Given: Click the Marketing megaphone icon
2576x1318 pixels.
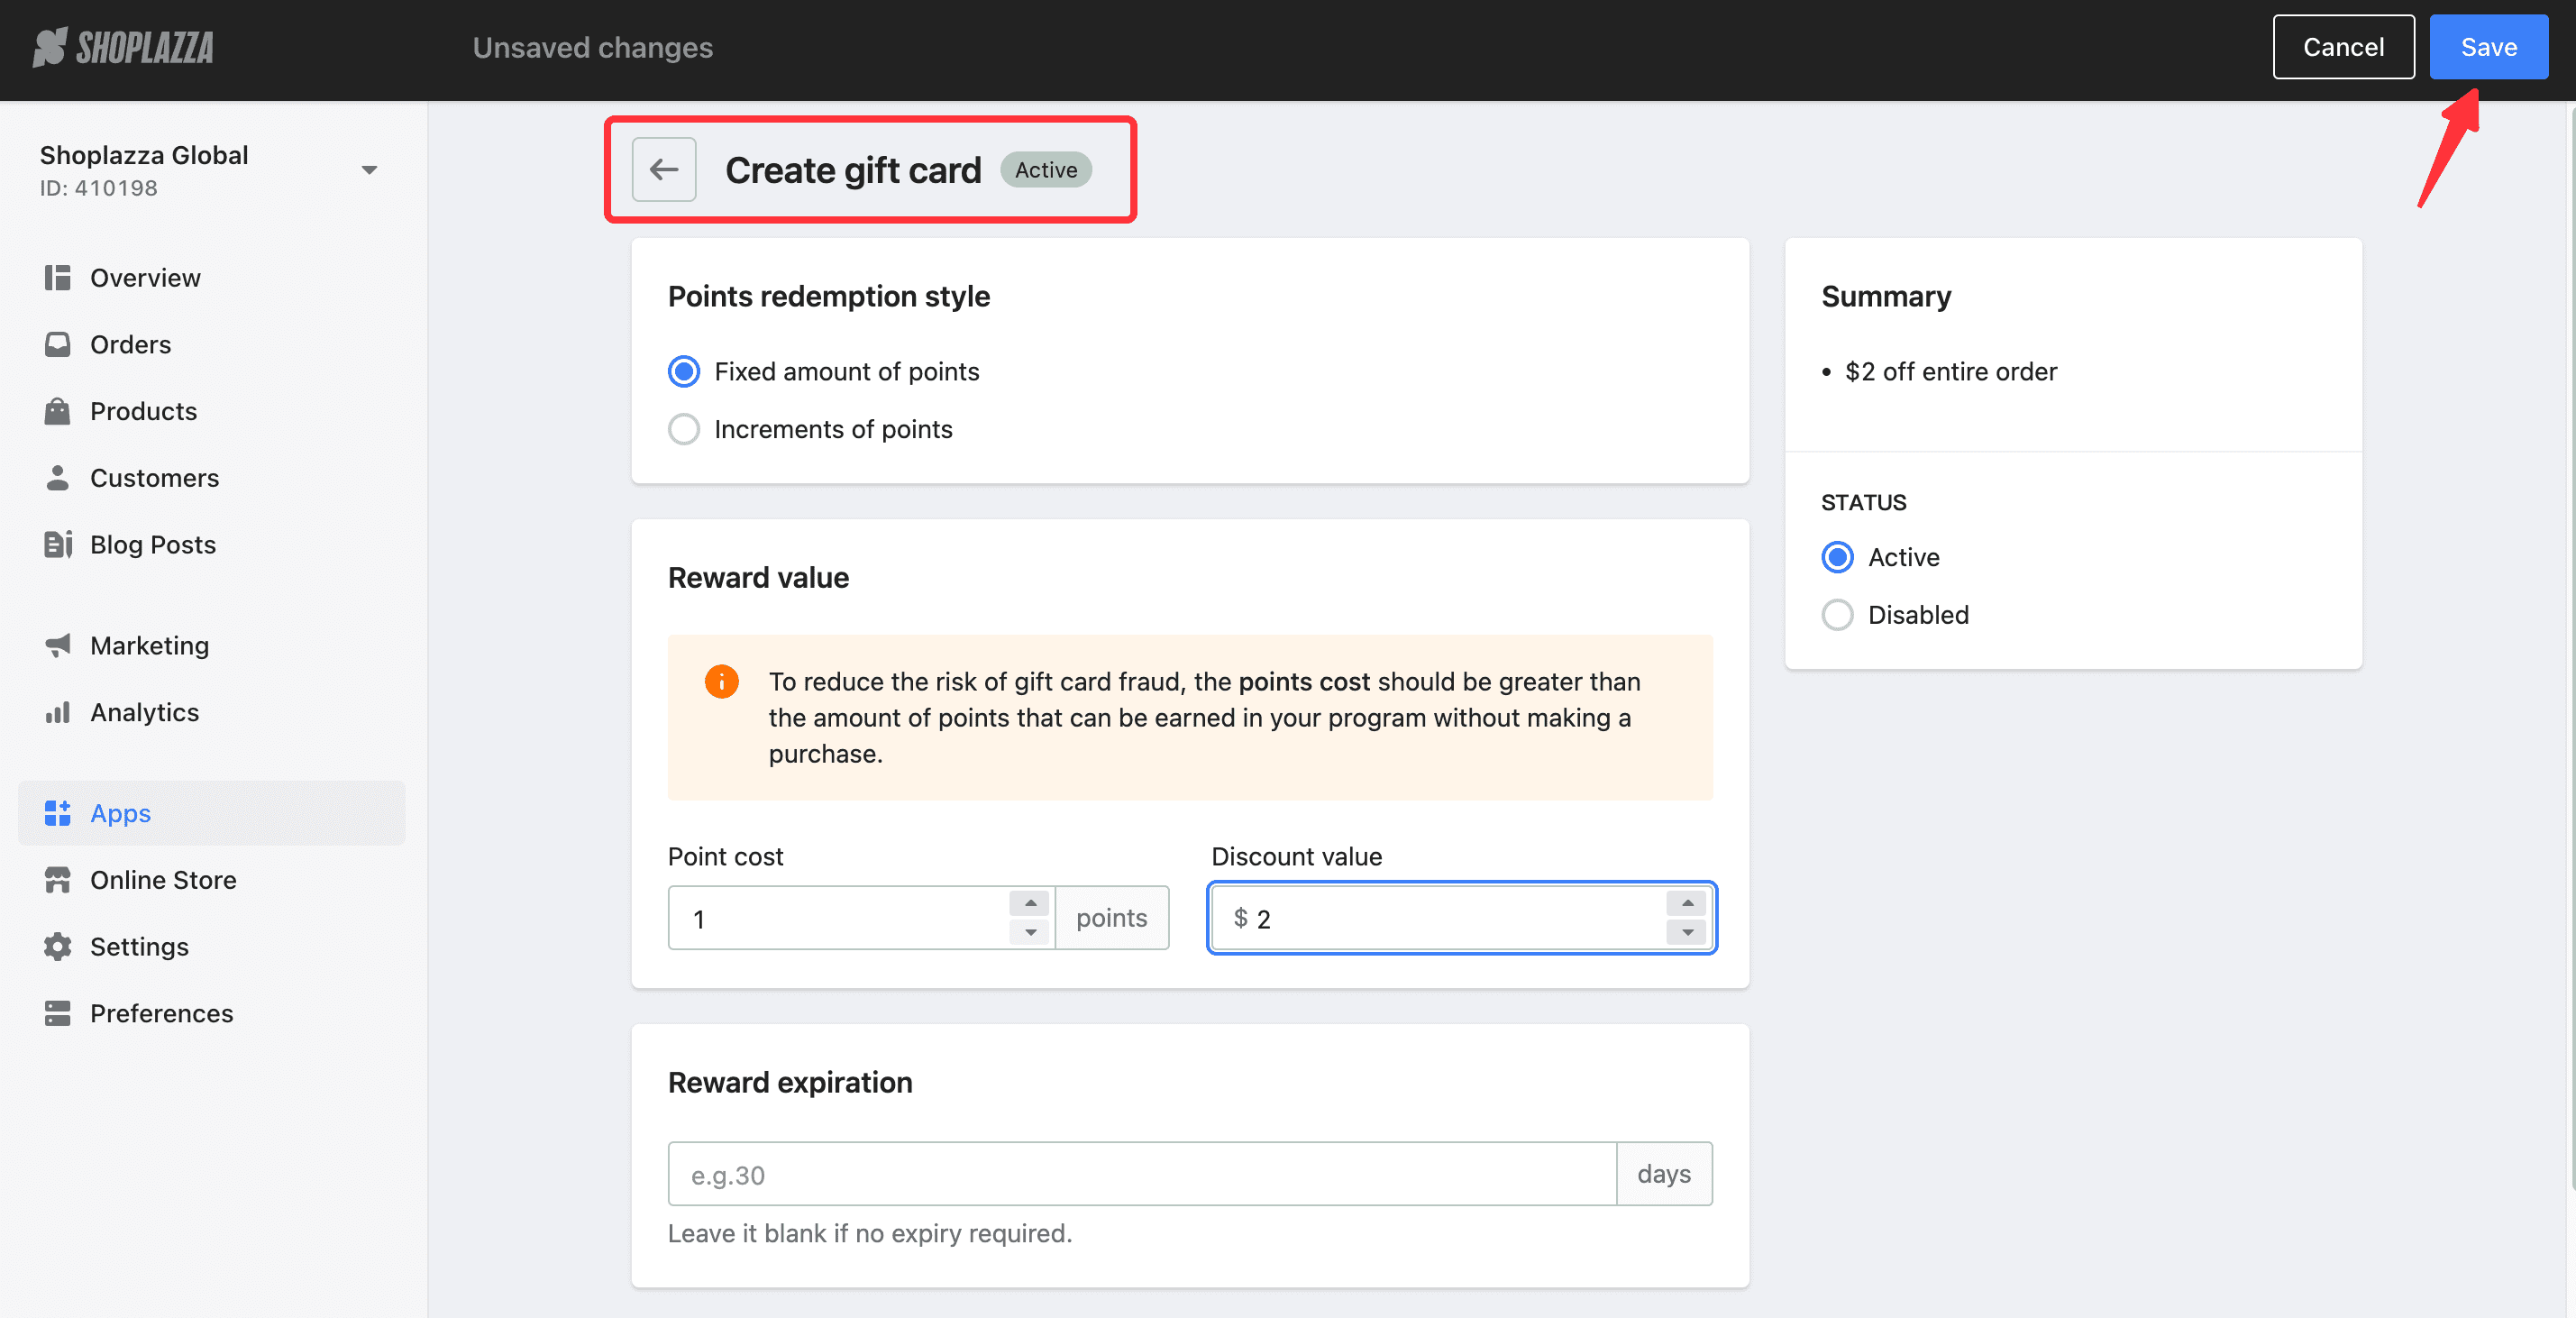Looking at the screenshot, I should tap(57, 645).
